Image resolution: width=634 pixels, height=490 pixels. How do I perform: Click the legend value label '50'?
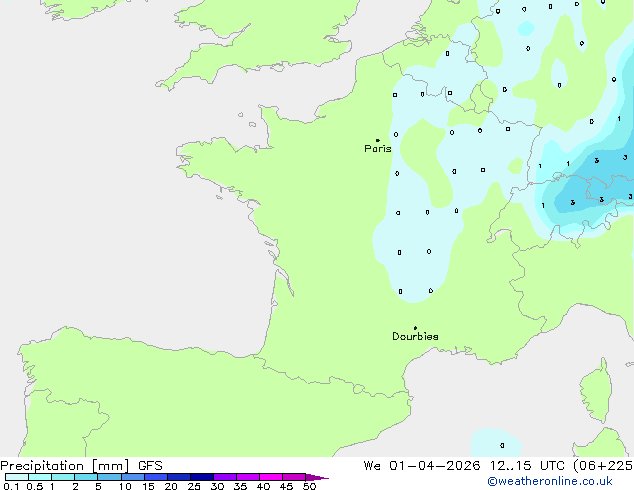pos(309,486)
